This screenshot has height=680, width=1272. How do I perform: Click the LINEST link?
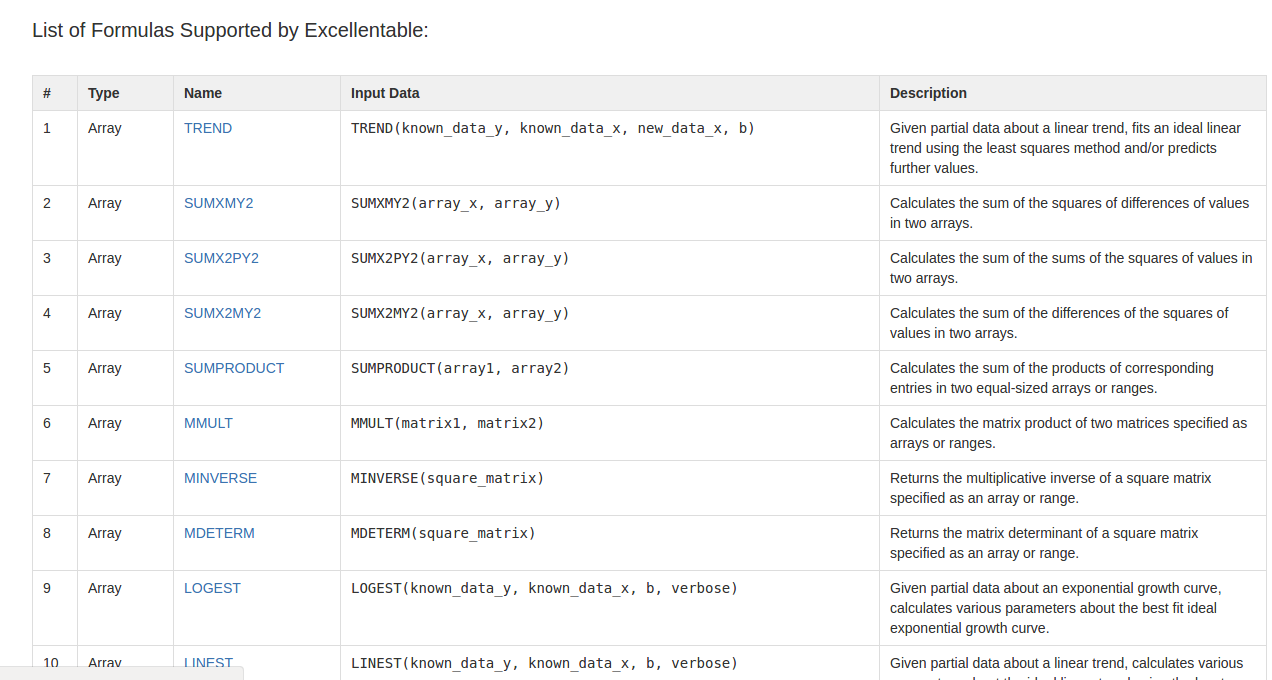click(208, 662)
